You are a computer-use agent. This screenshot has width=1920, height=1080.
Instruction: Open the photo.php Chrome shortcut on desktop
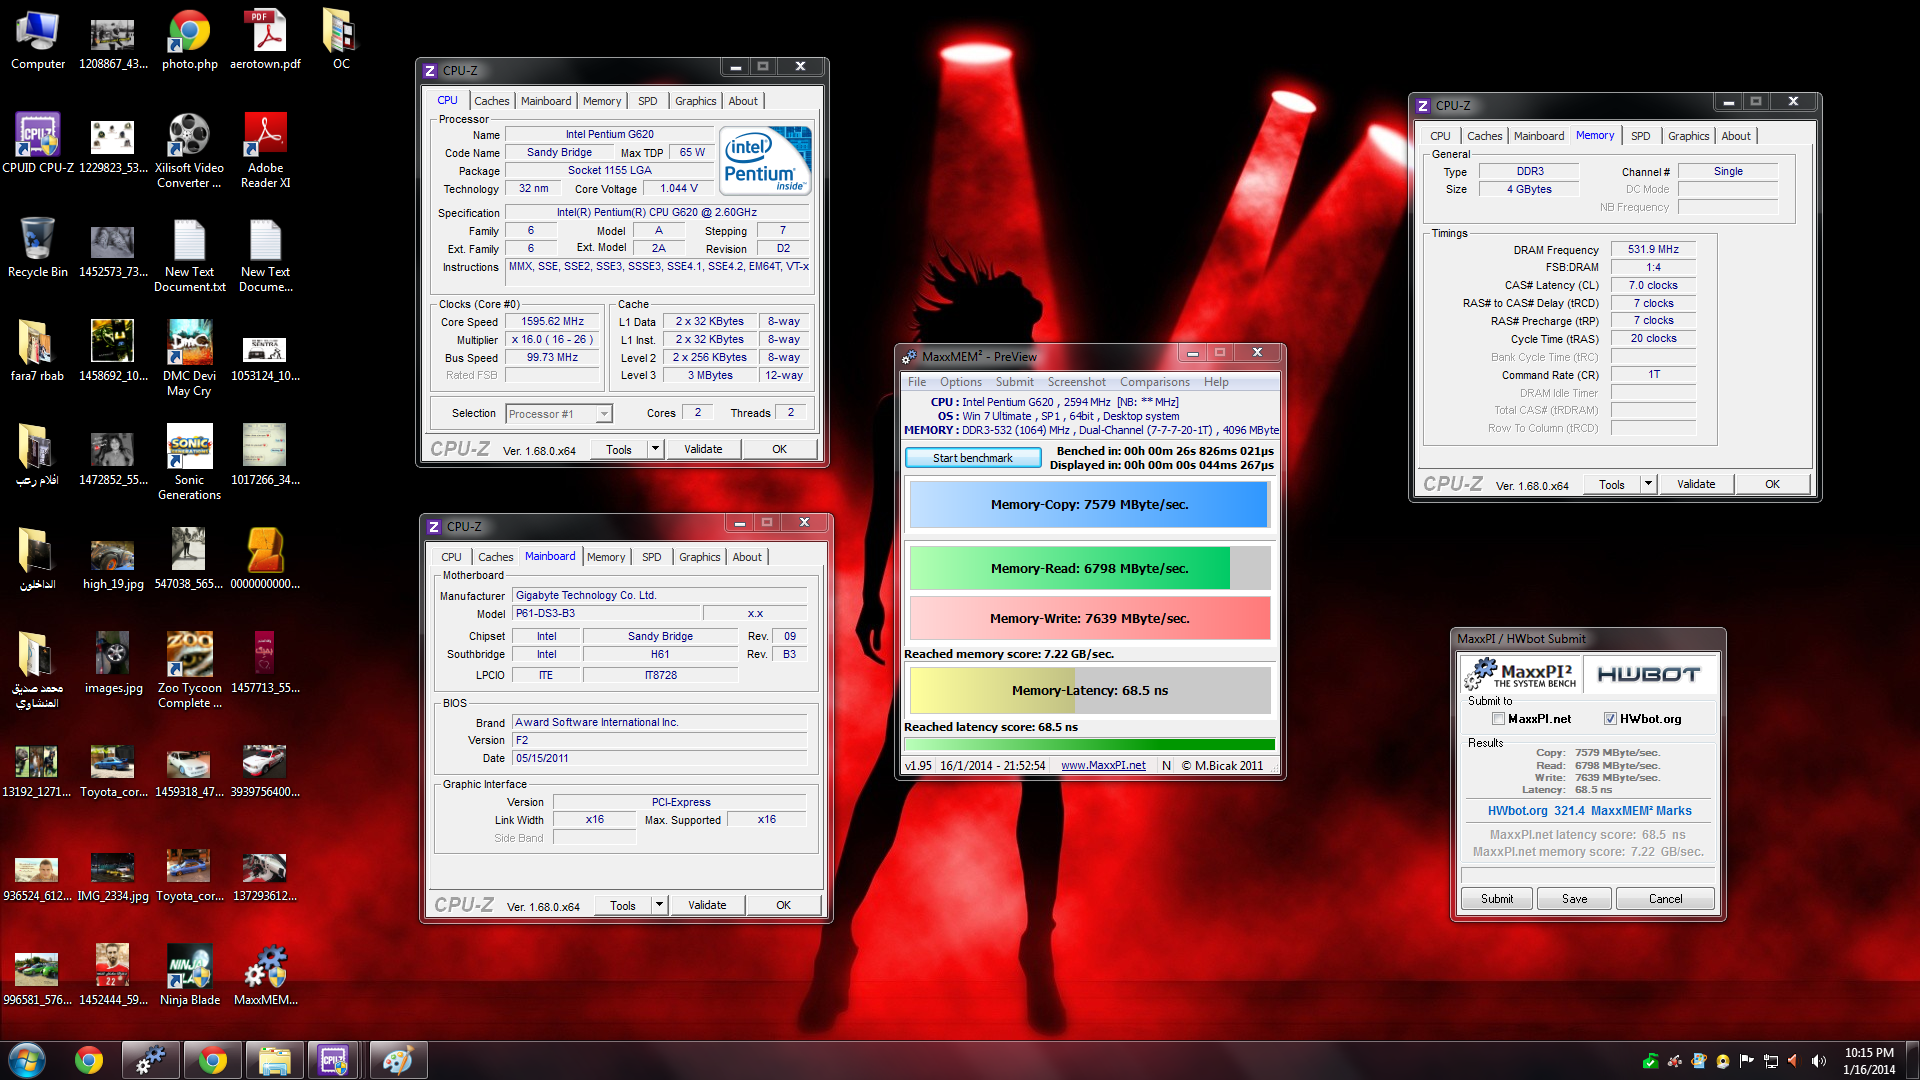pyautogui.click(x=189, y=40)
